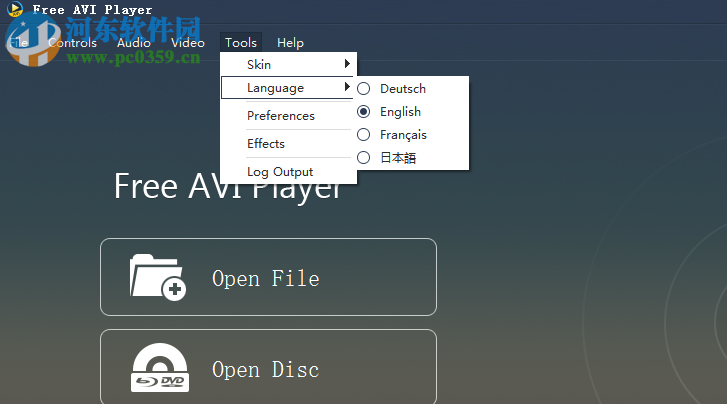This screenshot has width=727, height=404.
Task: Click the Free AVI Player title bar logo
Action: (15, 9)
